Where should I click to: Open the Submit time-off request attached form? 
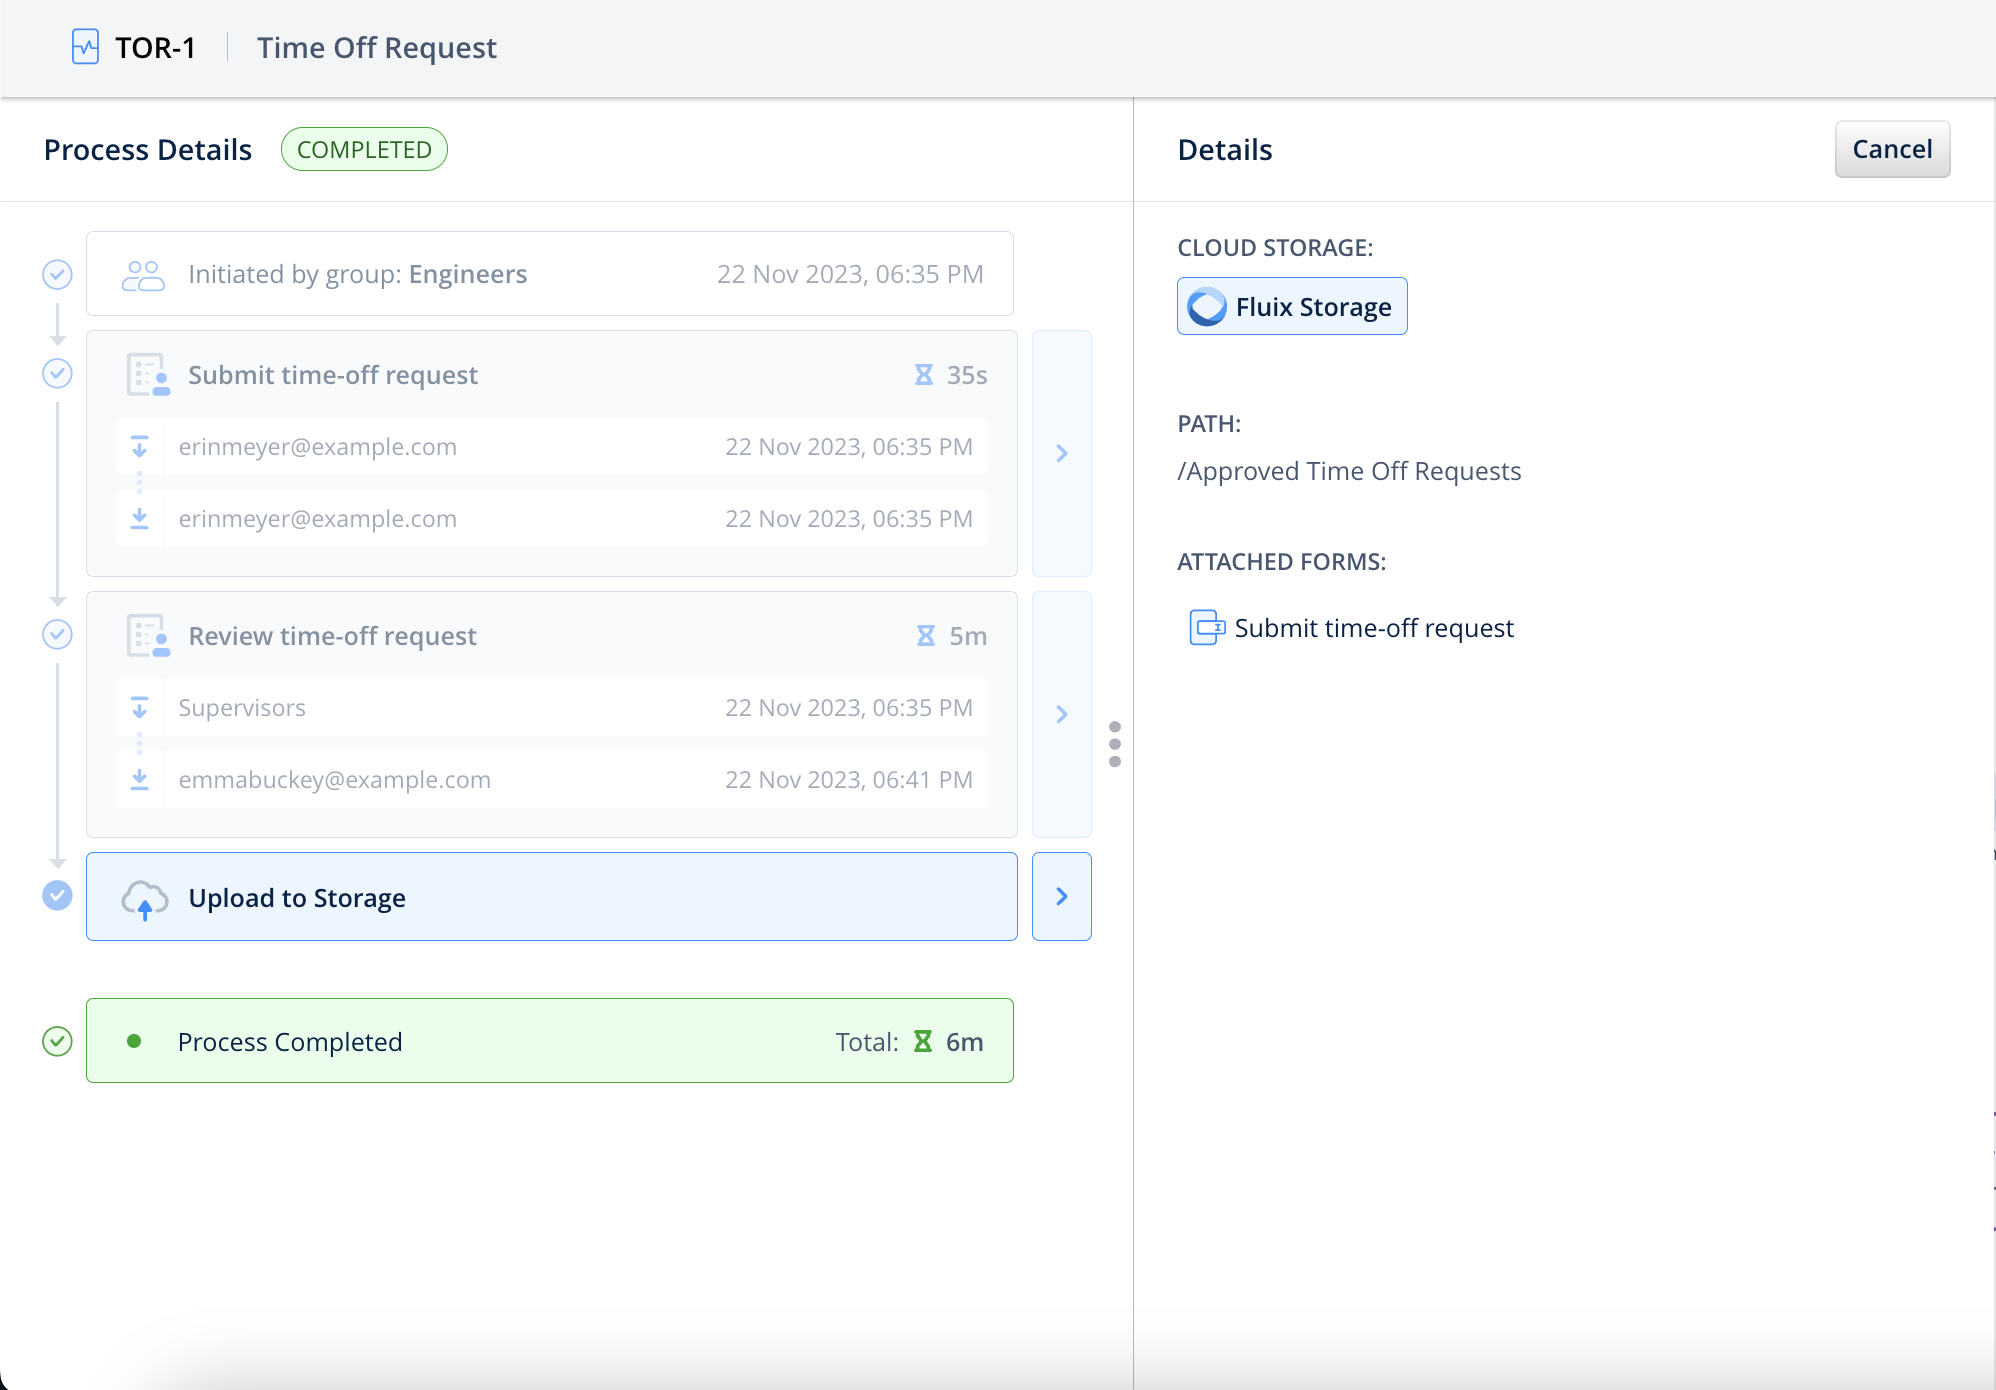[1373, 628]
